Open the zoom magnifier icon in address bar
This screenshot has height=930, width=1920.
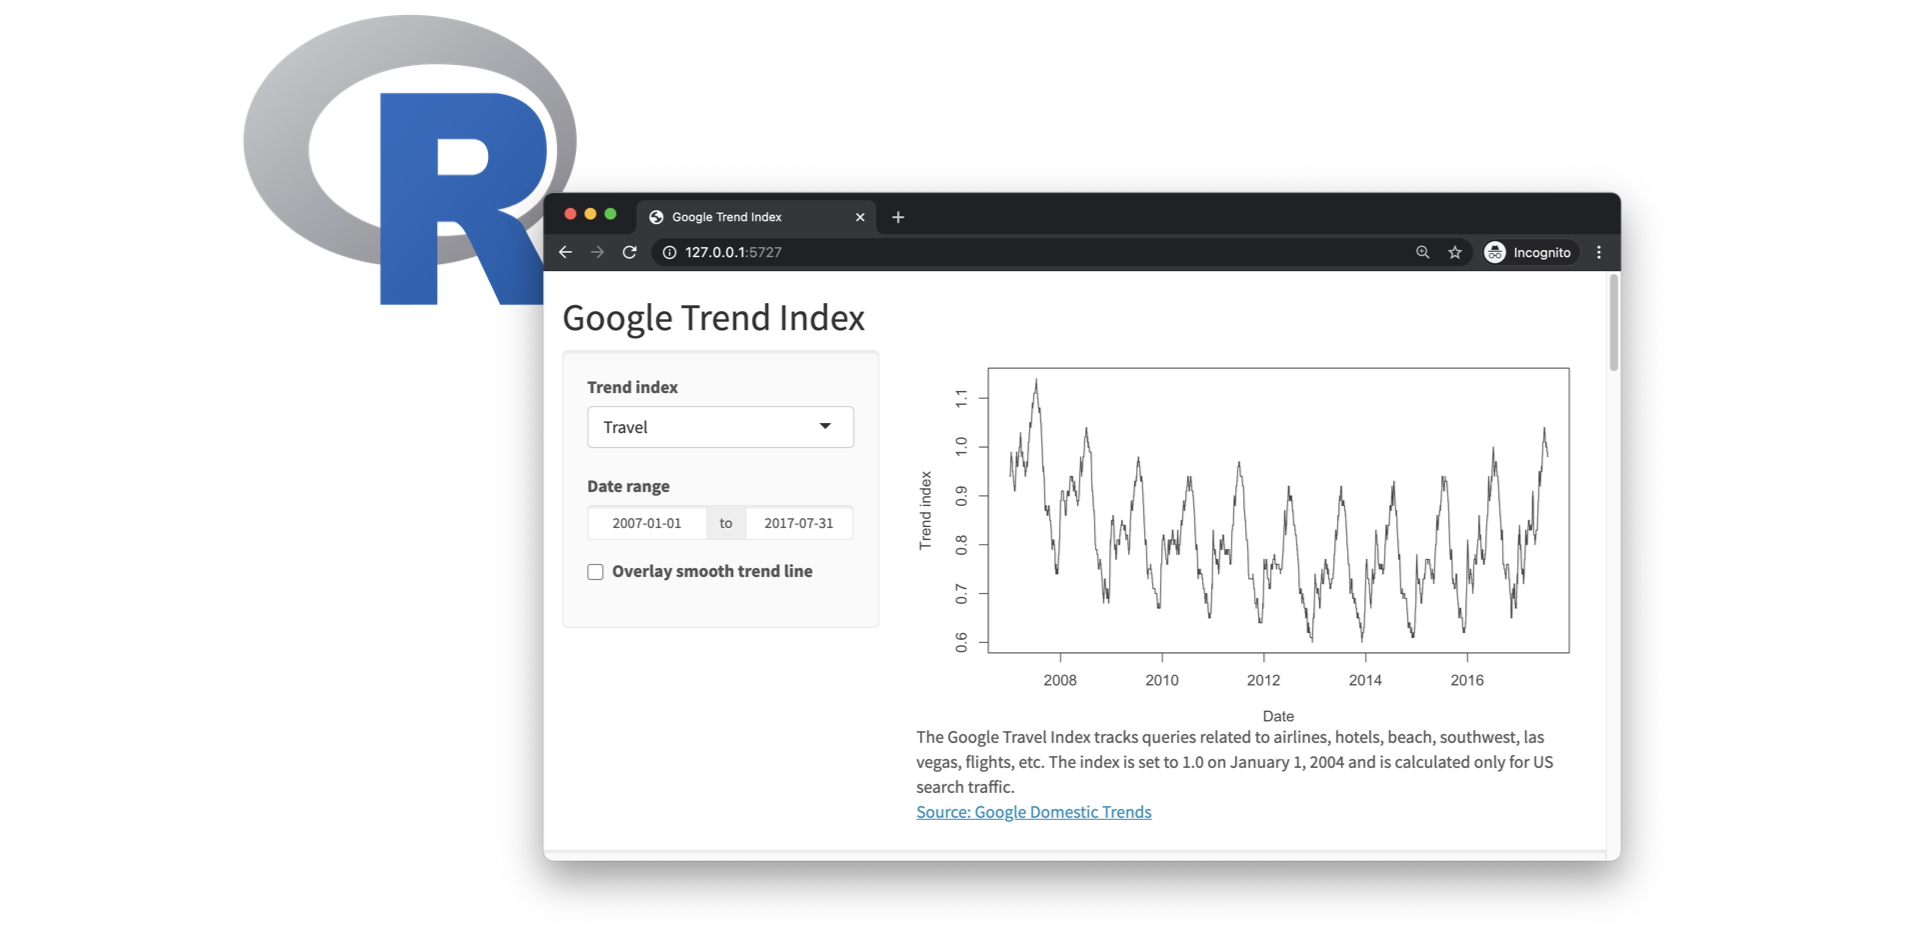click(x=1422, y=252)
